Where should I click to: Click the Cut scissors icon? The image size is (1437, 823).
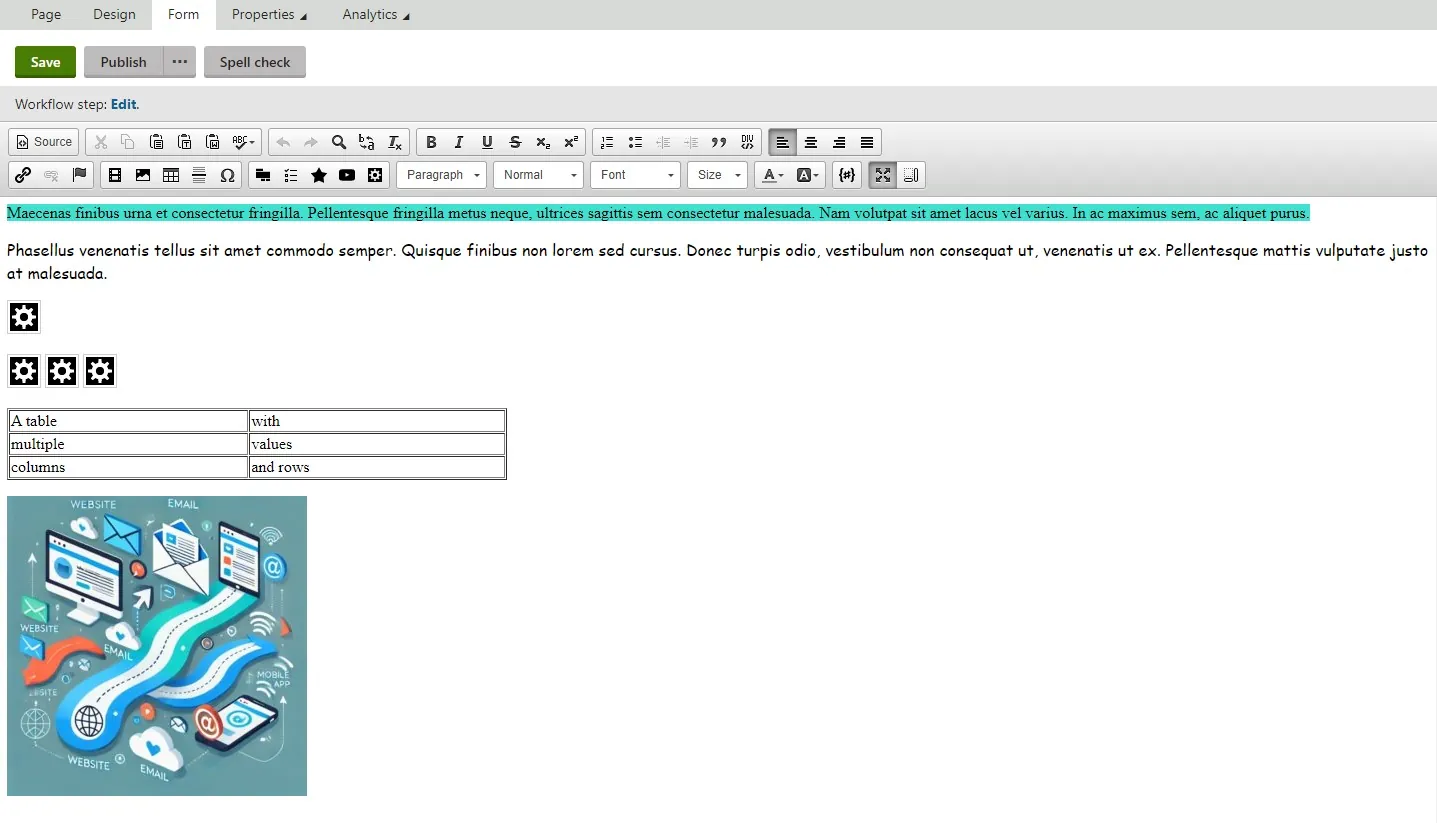tap(100, 142)
